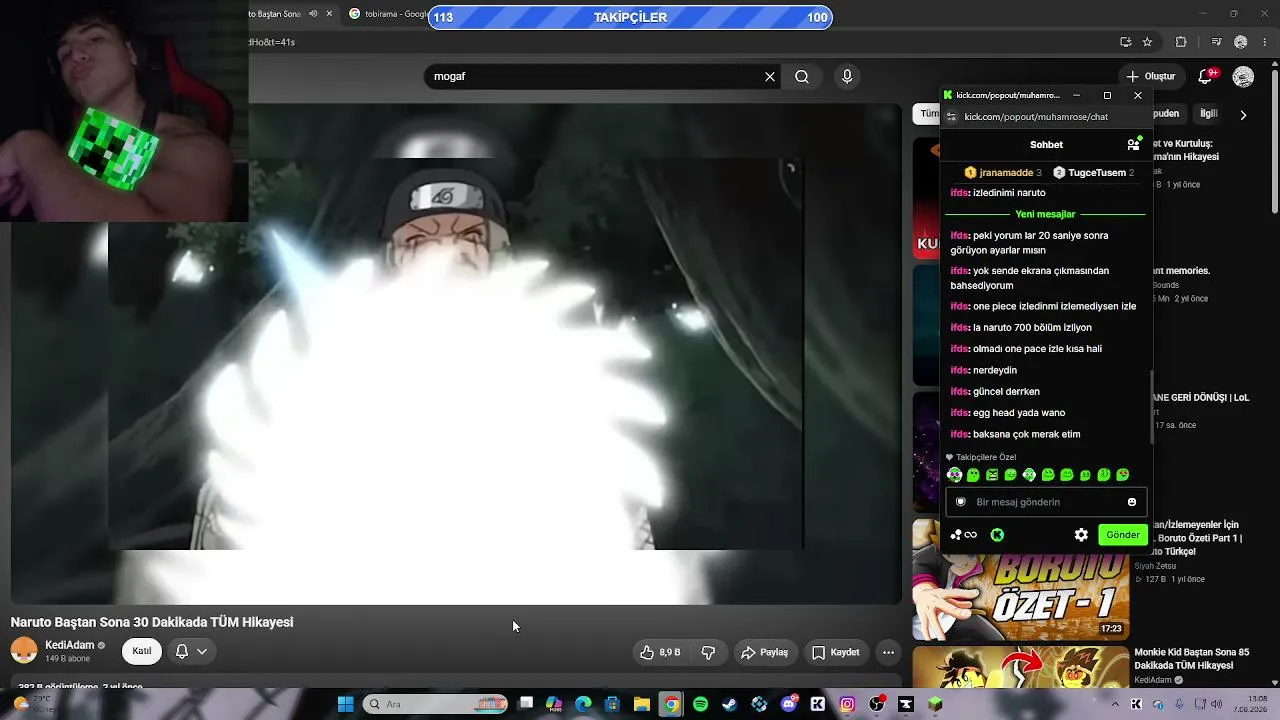Toggle notification bell for KediAdam channel
Viewport: 1280px width, 720px height.
coord(182,651)
